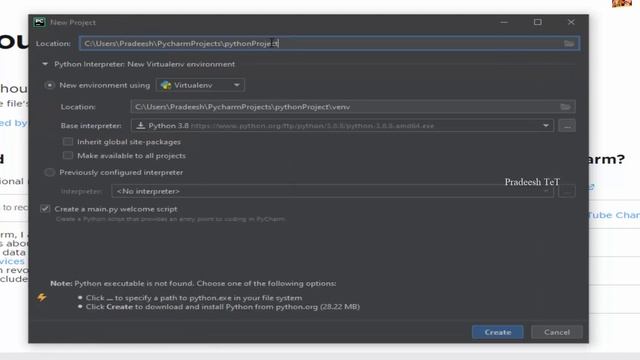Click the download icon beside Python 3.8

[141, 125]
